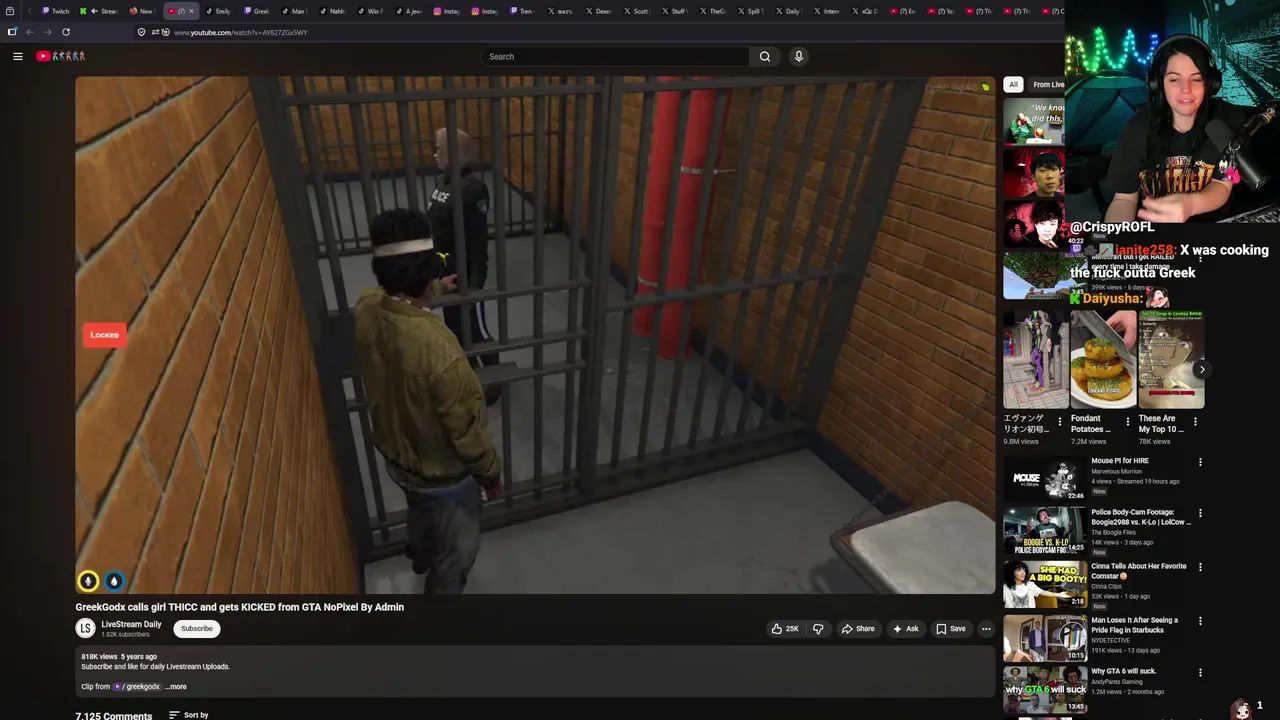1280x720 pixels.
Task: Open options for These Are My Top 10 short
Action: [x=1195, y=422]
